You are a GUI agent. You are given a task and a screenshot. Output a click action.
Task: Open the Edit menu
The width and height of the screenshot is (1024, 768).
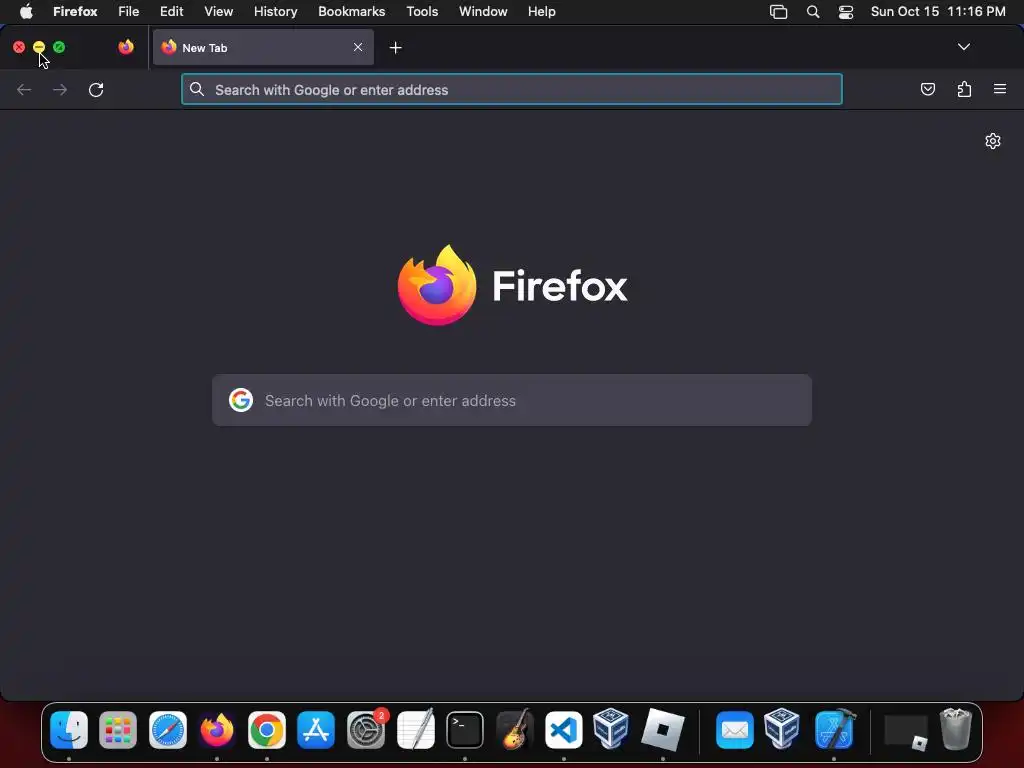[x=172, y=12]
